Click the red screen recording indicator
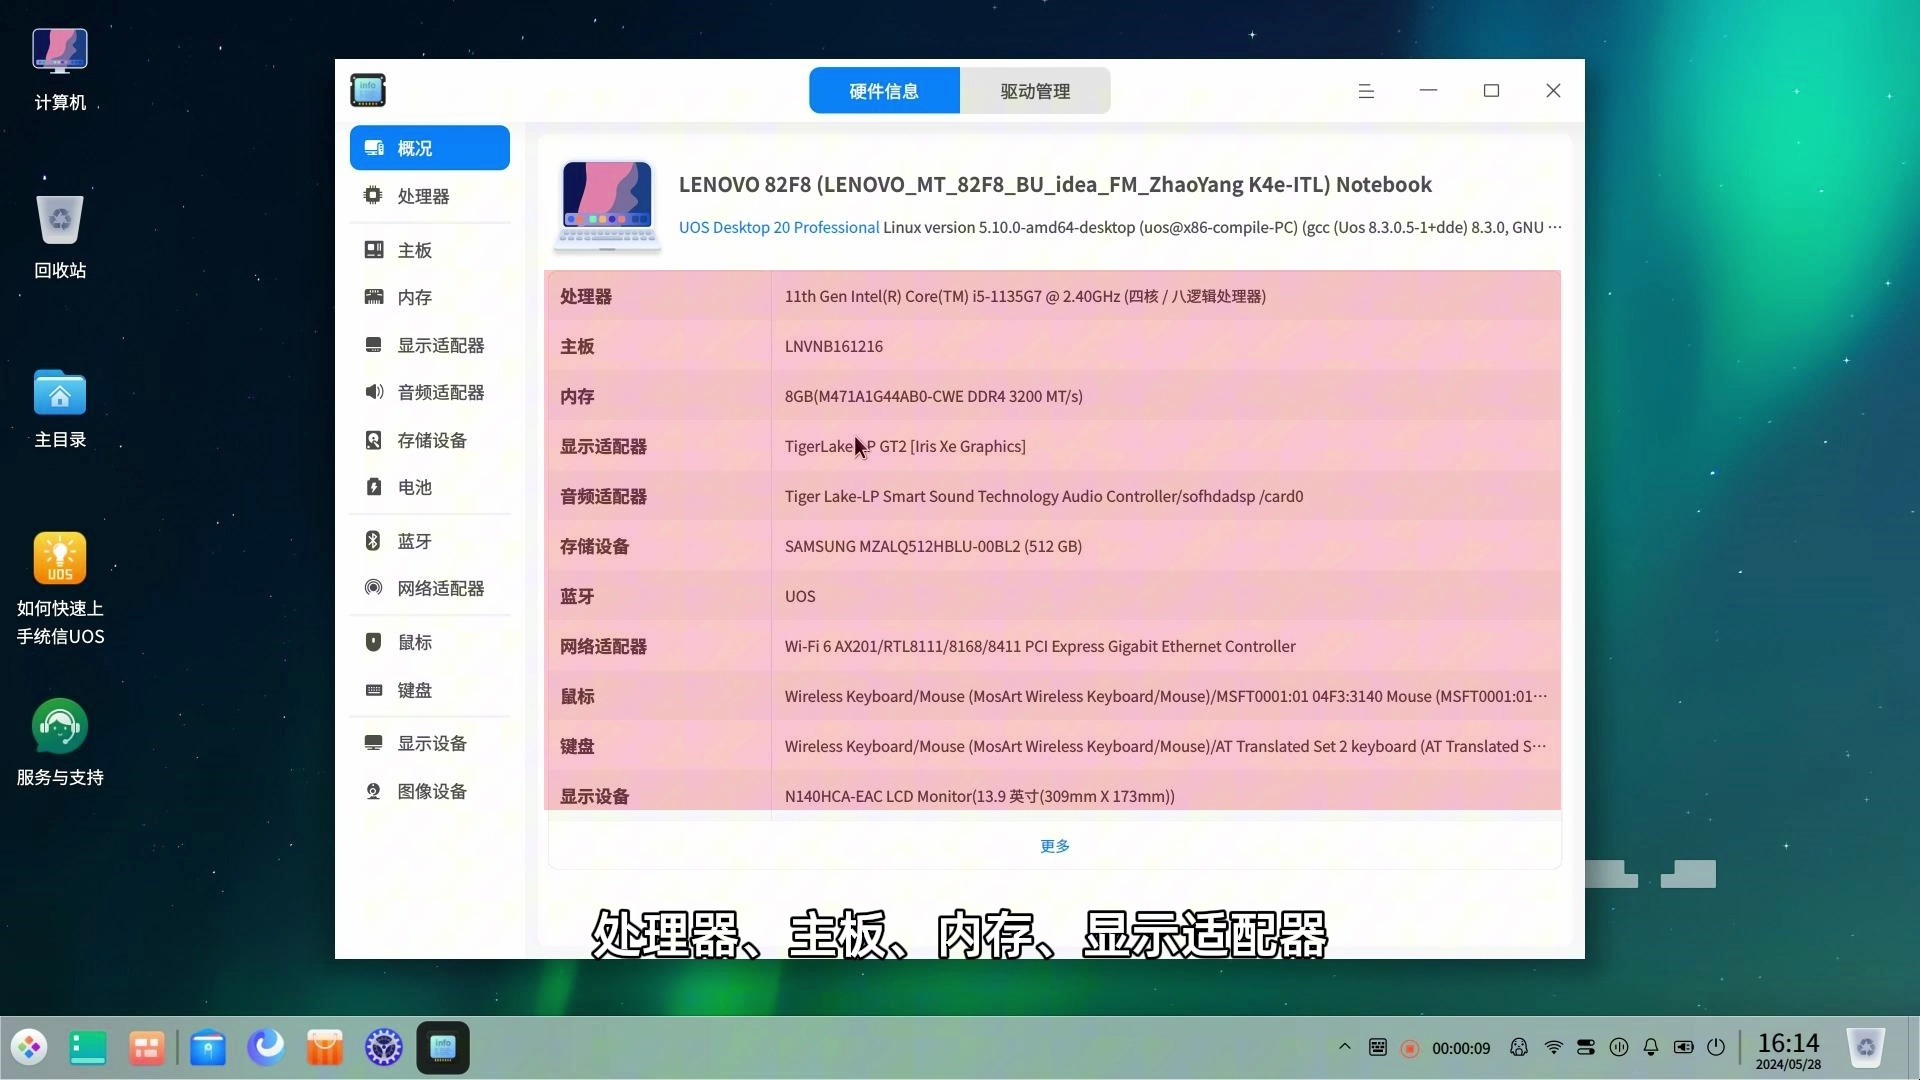 click(x=1410, y=1048)
